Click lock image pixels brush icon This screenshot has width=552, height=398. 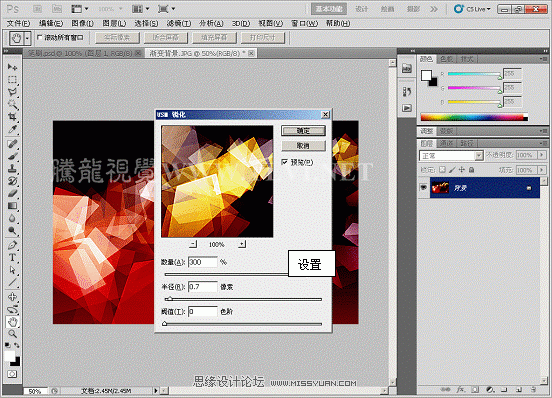[452, 170]
